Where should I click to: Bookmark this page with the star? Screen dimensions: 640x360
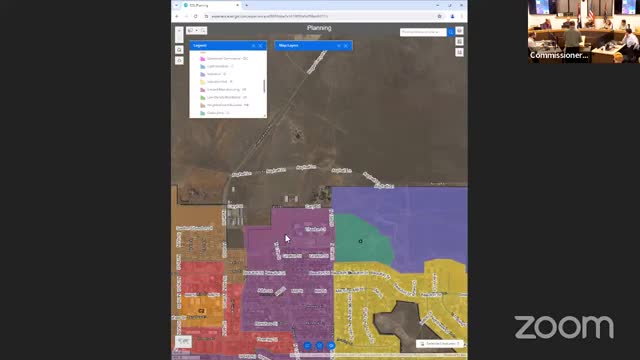tap(440, 16)
